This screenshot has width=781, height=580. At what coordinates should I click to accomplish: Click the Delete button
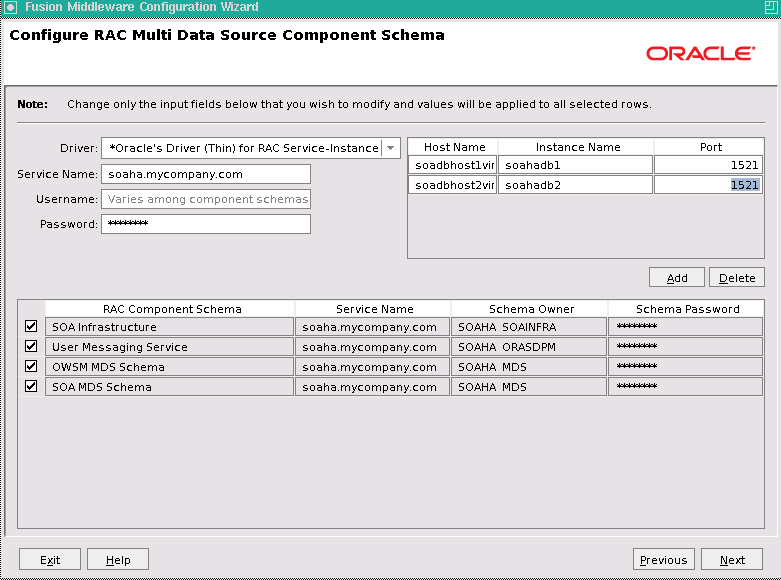[737, 278]
